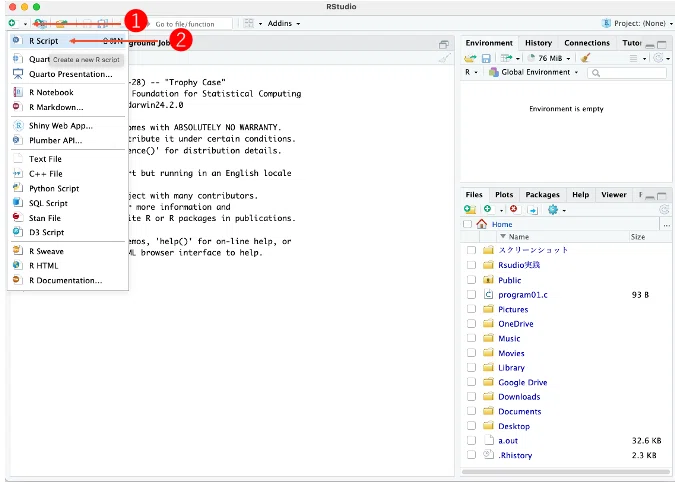675x482 pixels.
Task: Open the Project: (None) dropdown
Action: coord(643,23)
